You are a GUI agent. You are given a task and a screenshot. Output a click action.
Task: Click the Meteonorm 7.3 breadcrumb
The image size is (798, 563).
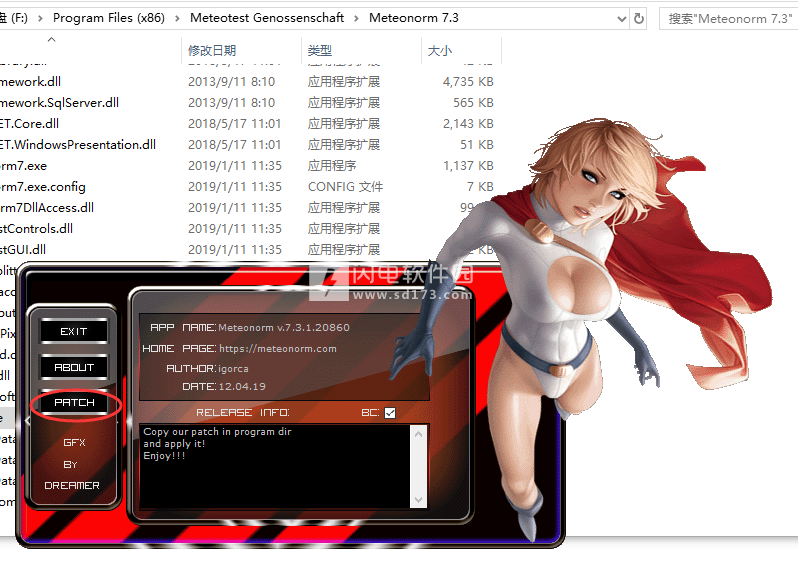[414, 18]
